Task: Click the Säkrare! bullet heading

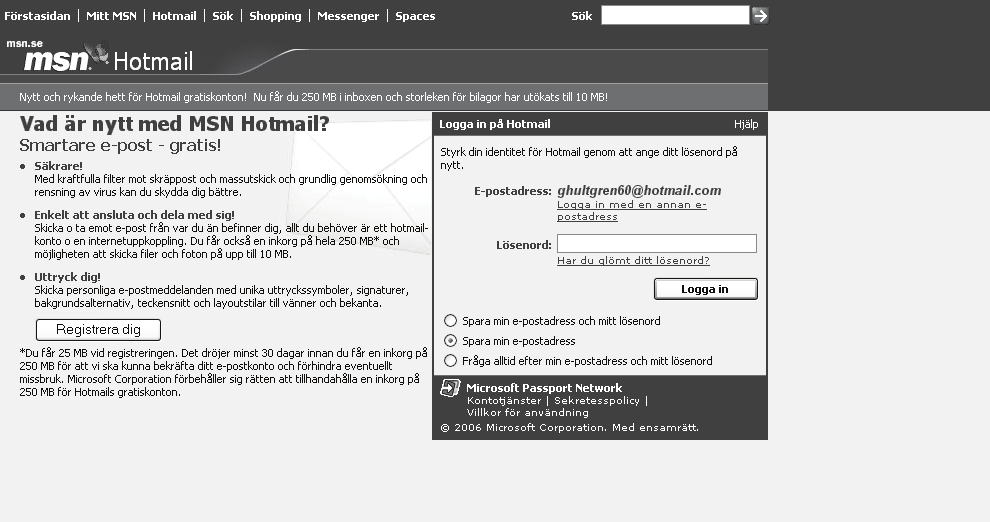Action: pyautogui.click(x=58, y=166)
